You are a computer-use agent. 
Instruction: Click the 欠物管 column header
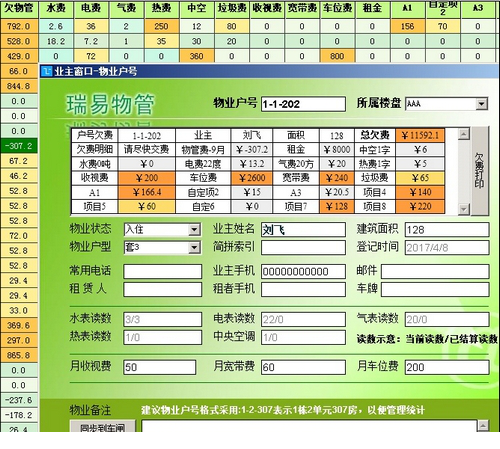19,9
